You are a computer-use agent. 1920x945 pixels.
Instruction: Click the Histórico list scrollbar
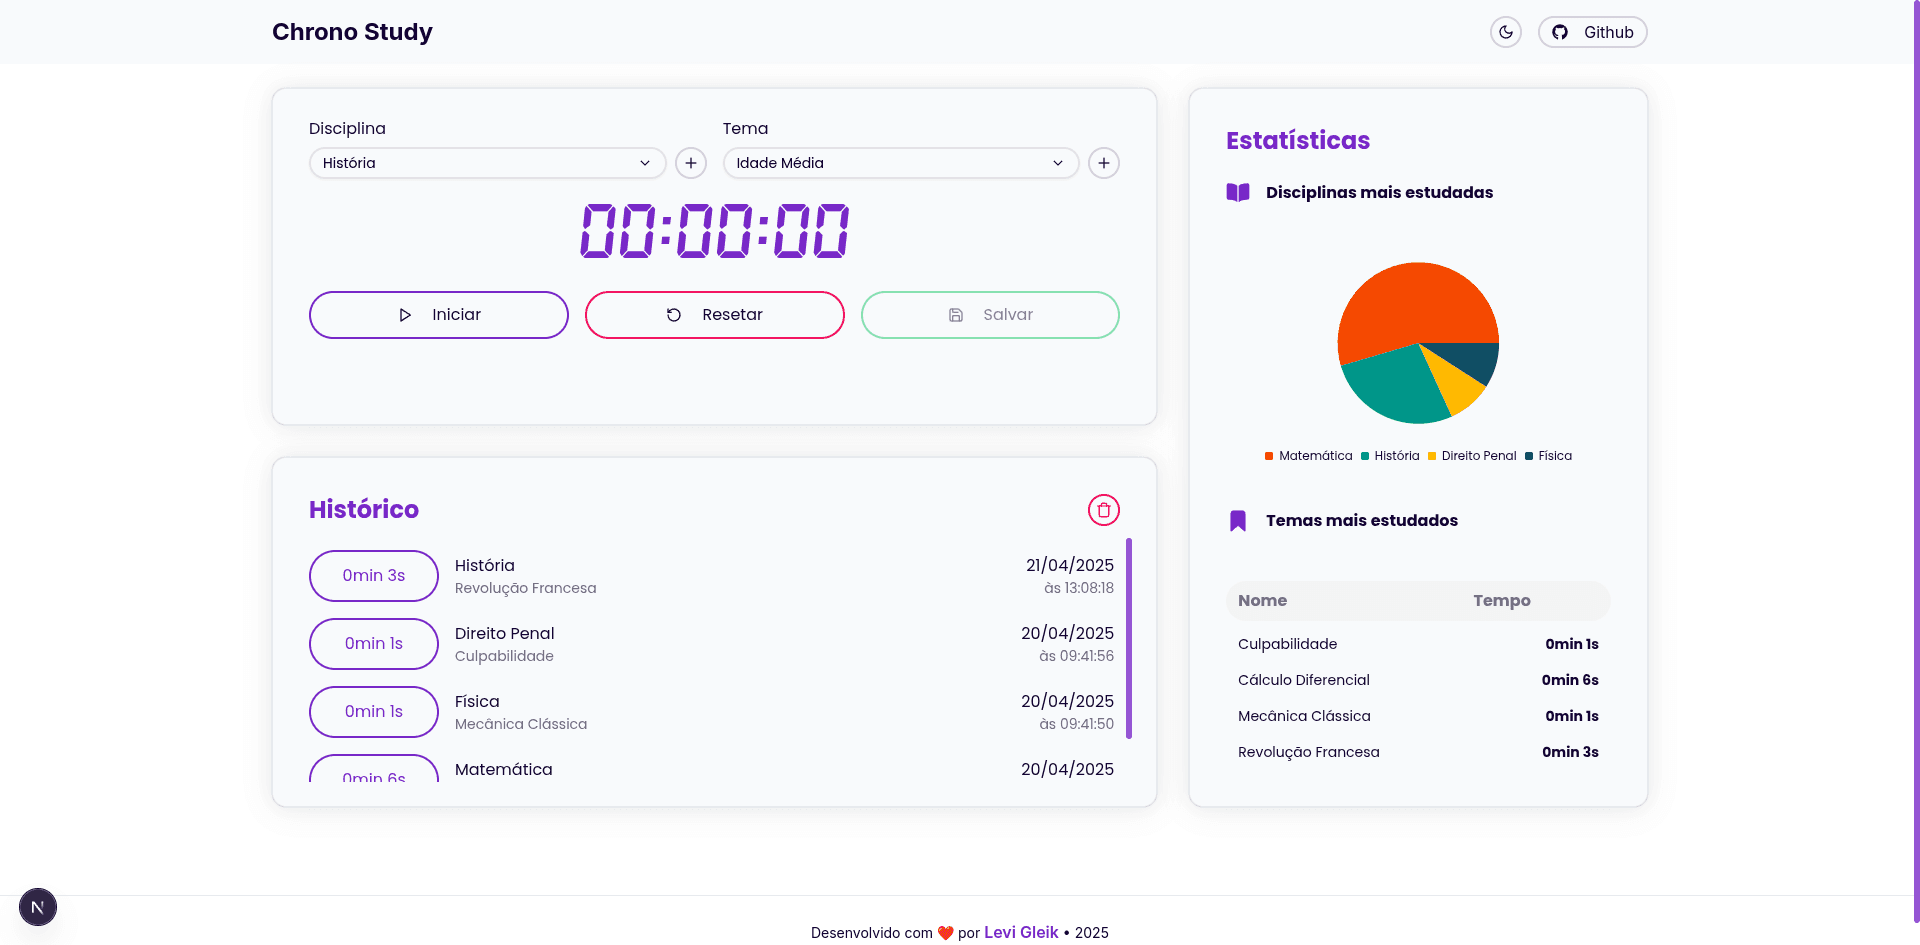pos(1129,638)
